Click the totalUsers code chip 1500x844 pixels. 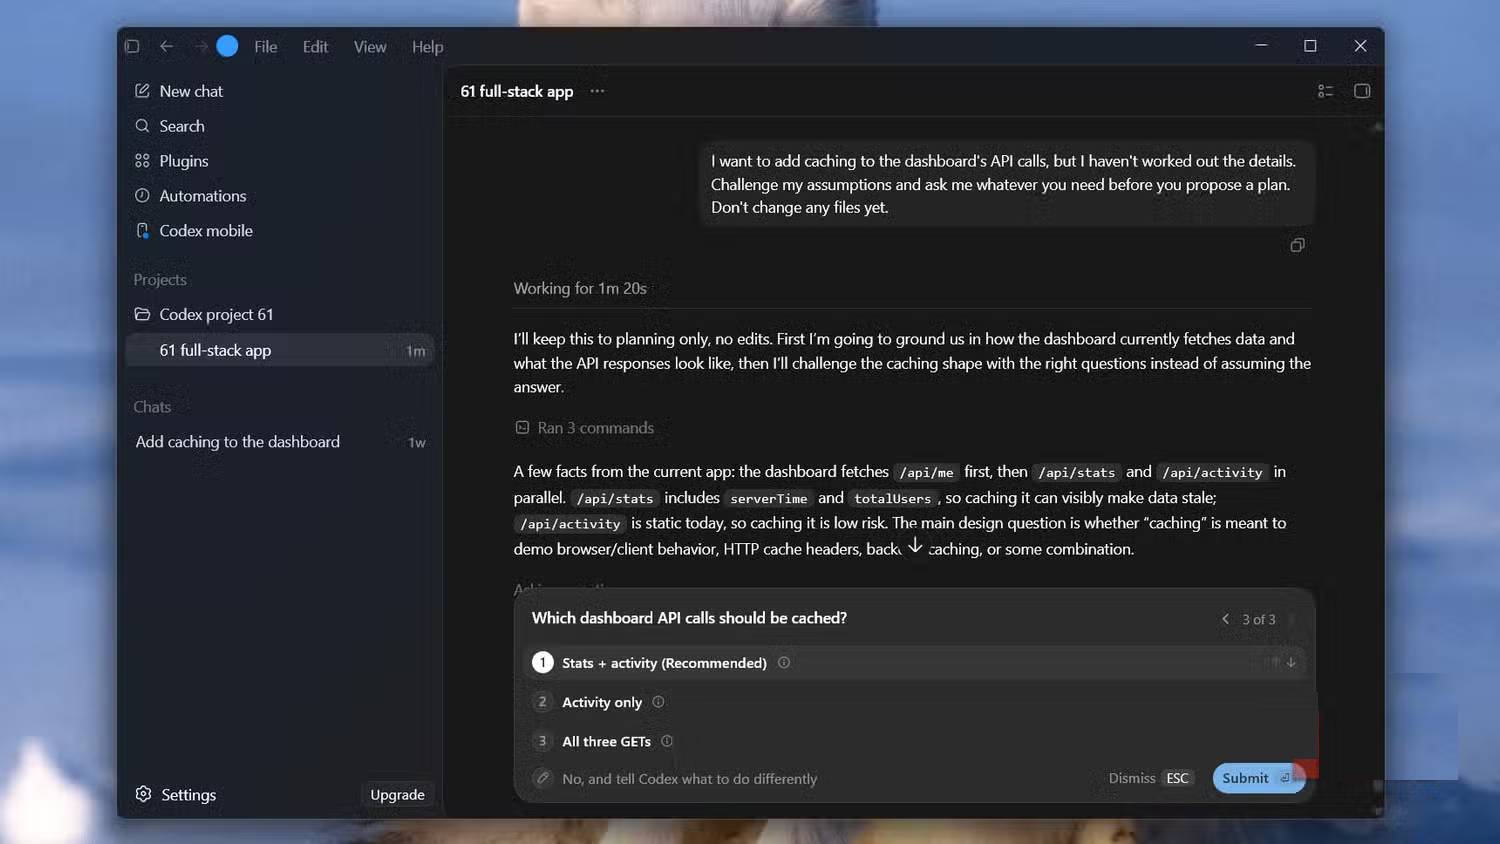click(x=892, y=499)
